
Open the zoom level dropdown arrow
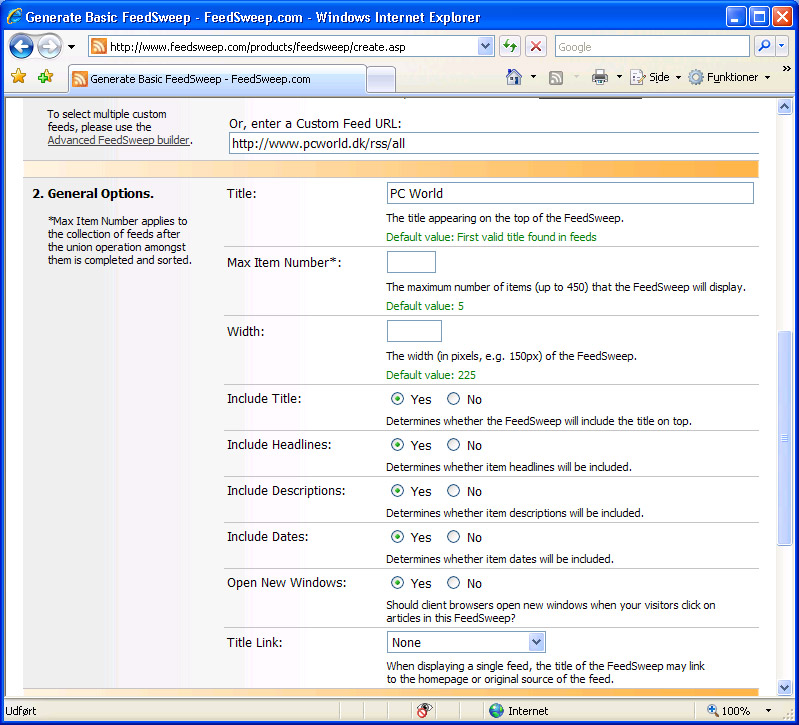click(x=765, y=711)
